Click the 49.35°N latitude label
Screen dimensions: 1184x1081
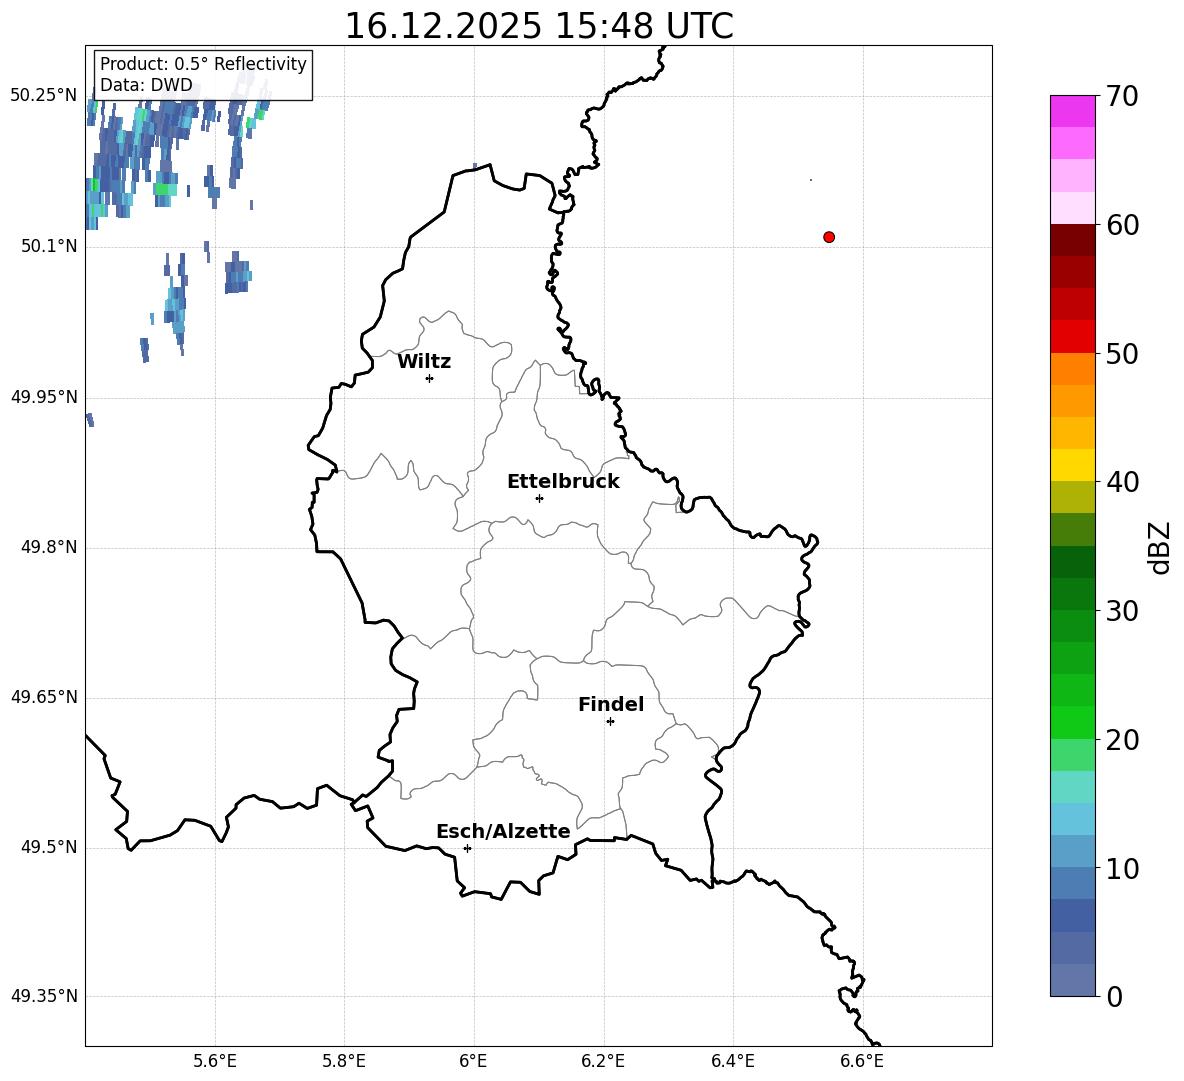tap(44, 996)
